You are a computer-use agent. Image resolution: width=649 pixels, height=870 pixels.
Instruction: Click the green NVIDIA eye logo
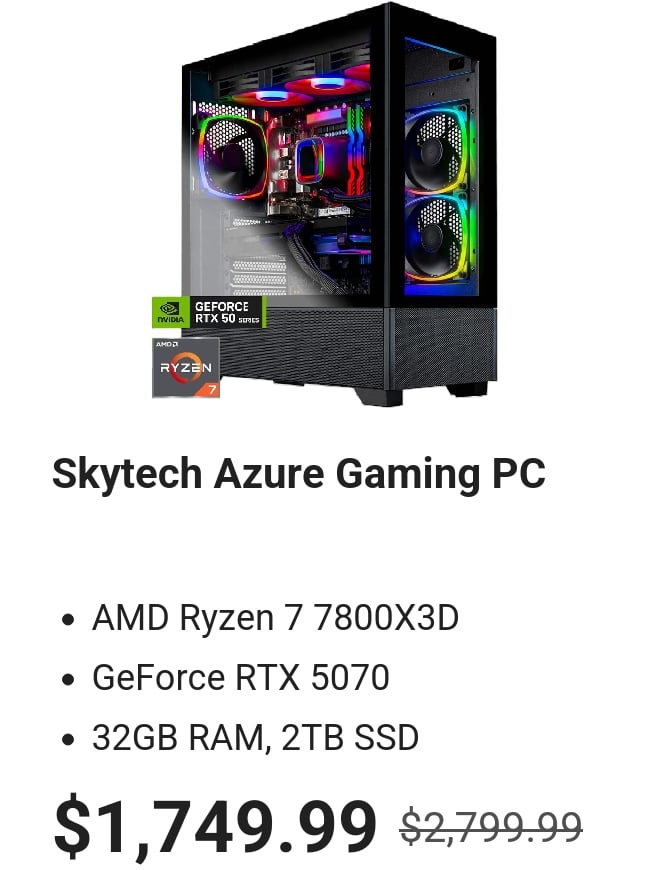pos(170,309)
